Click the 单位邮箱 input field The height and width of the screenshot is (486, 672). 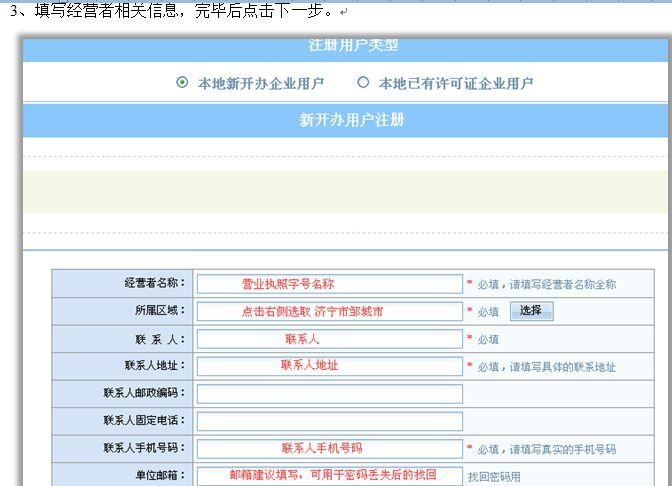[x=330, y=476]
